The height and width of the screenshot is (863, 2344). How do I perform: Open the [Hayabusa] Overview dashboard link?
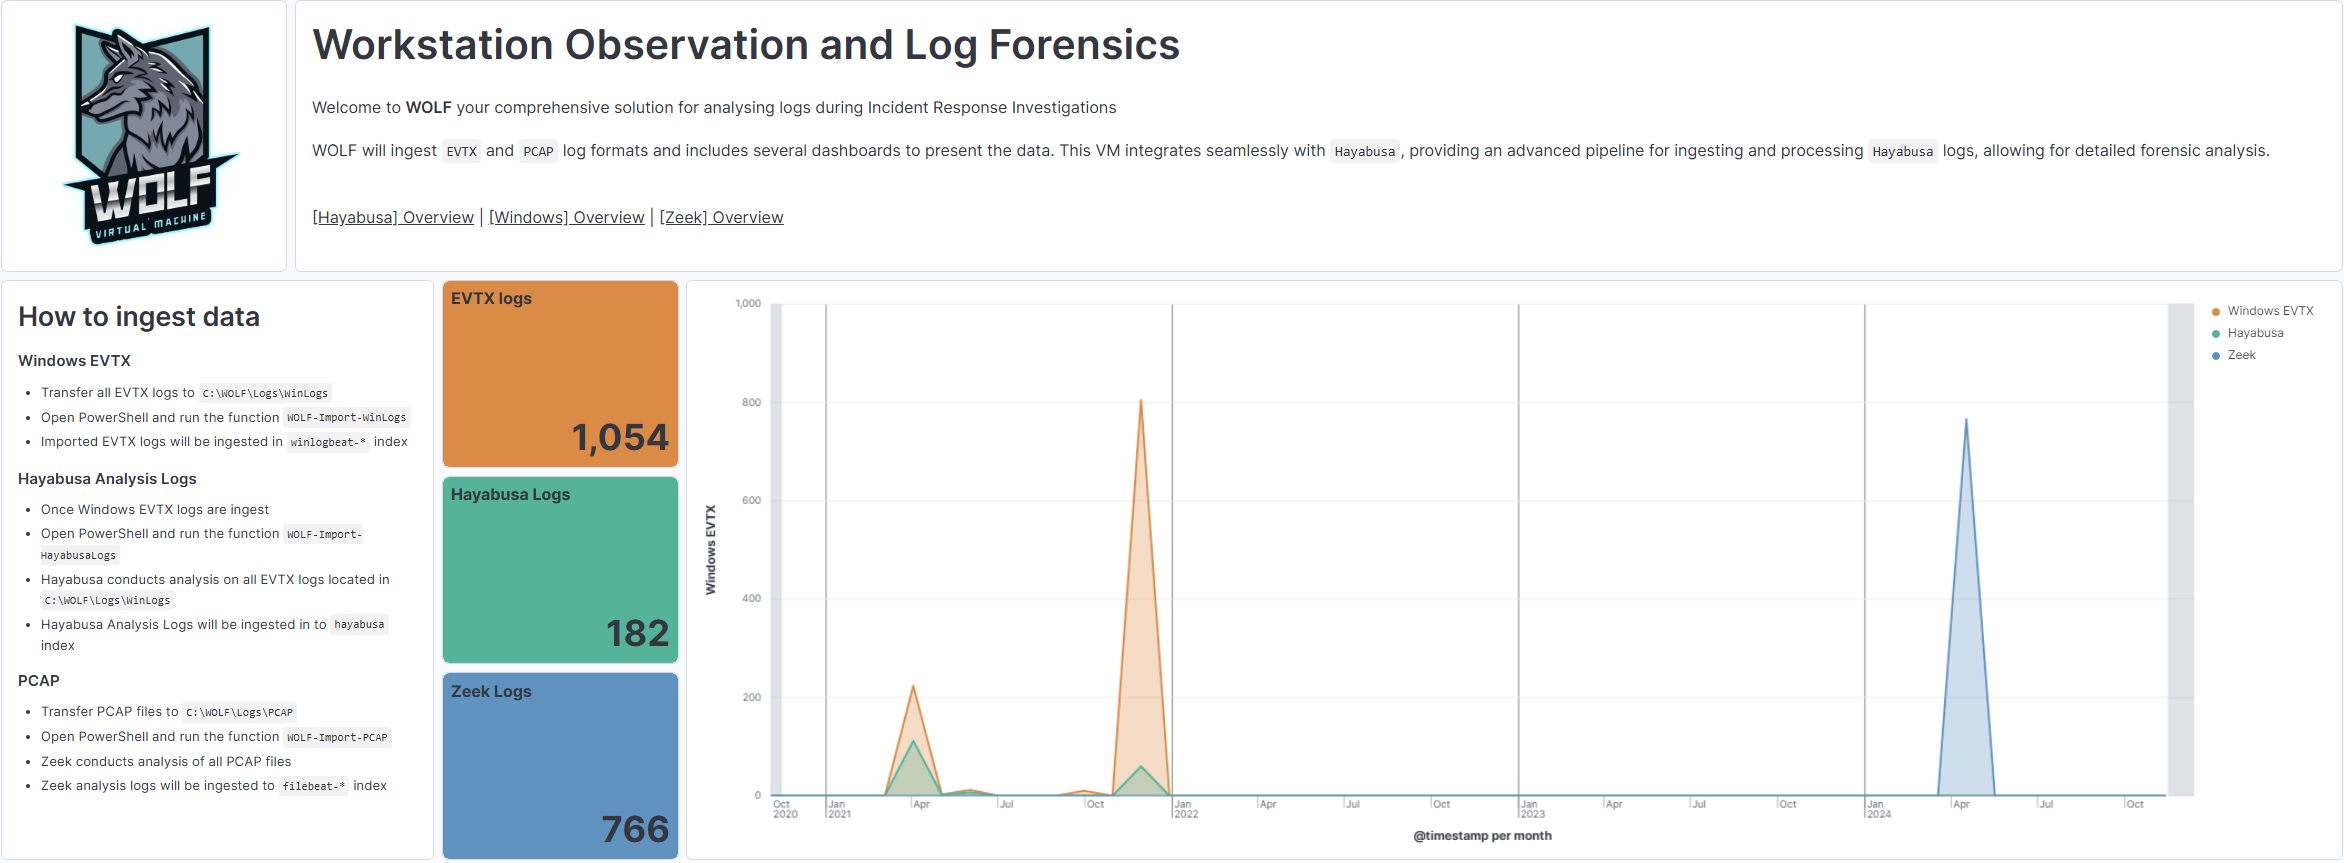(393, 217)
